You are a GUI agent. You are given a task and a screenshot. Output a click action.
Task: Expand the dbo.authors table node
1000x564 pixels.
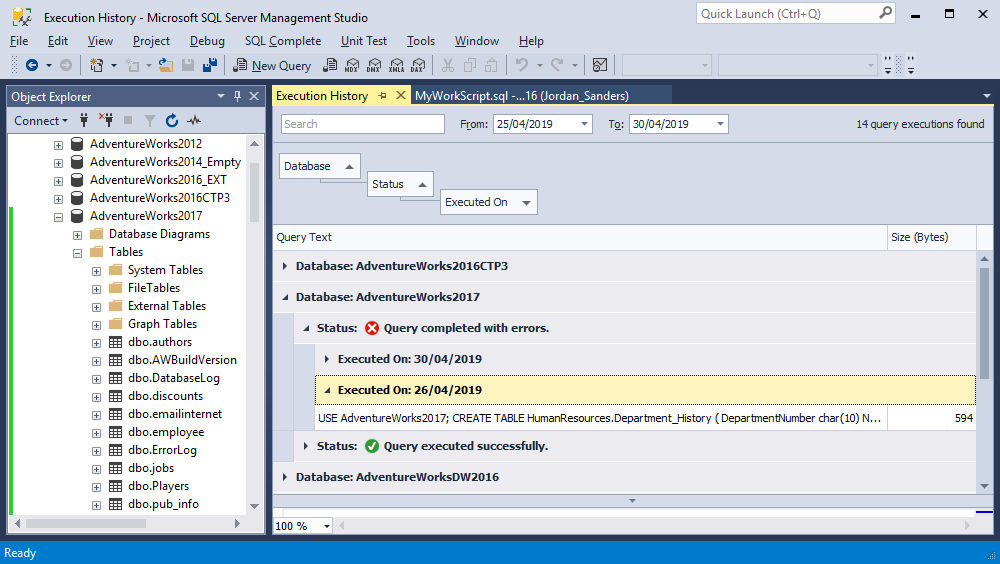96,343
